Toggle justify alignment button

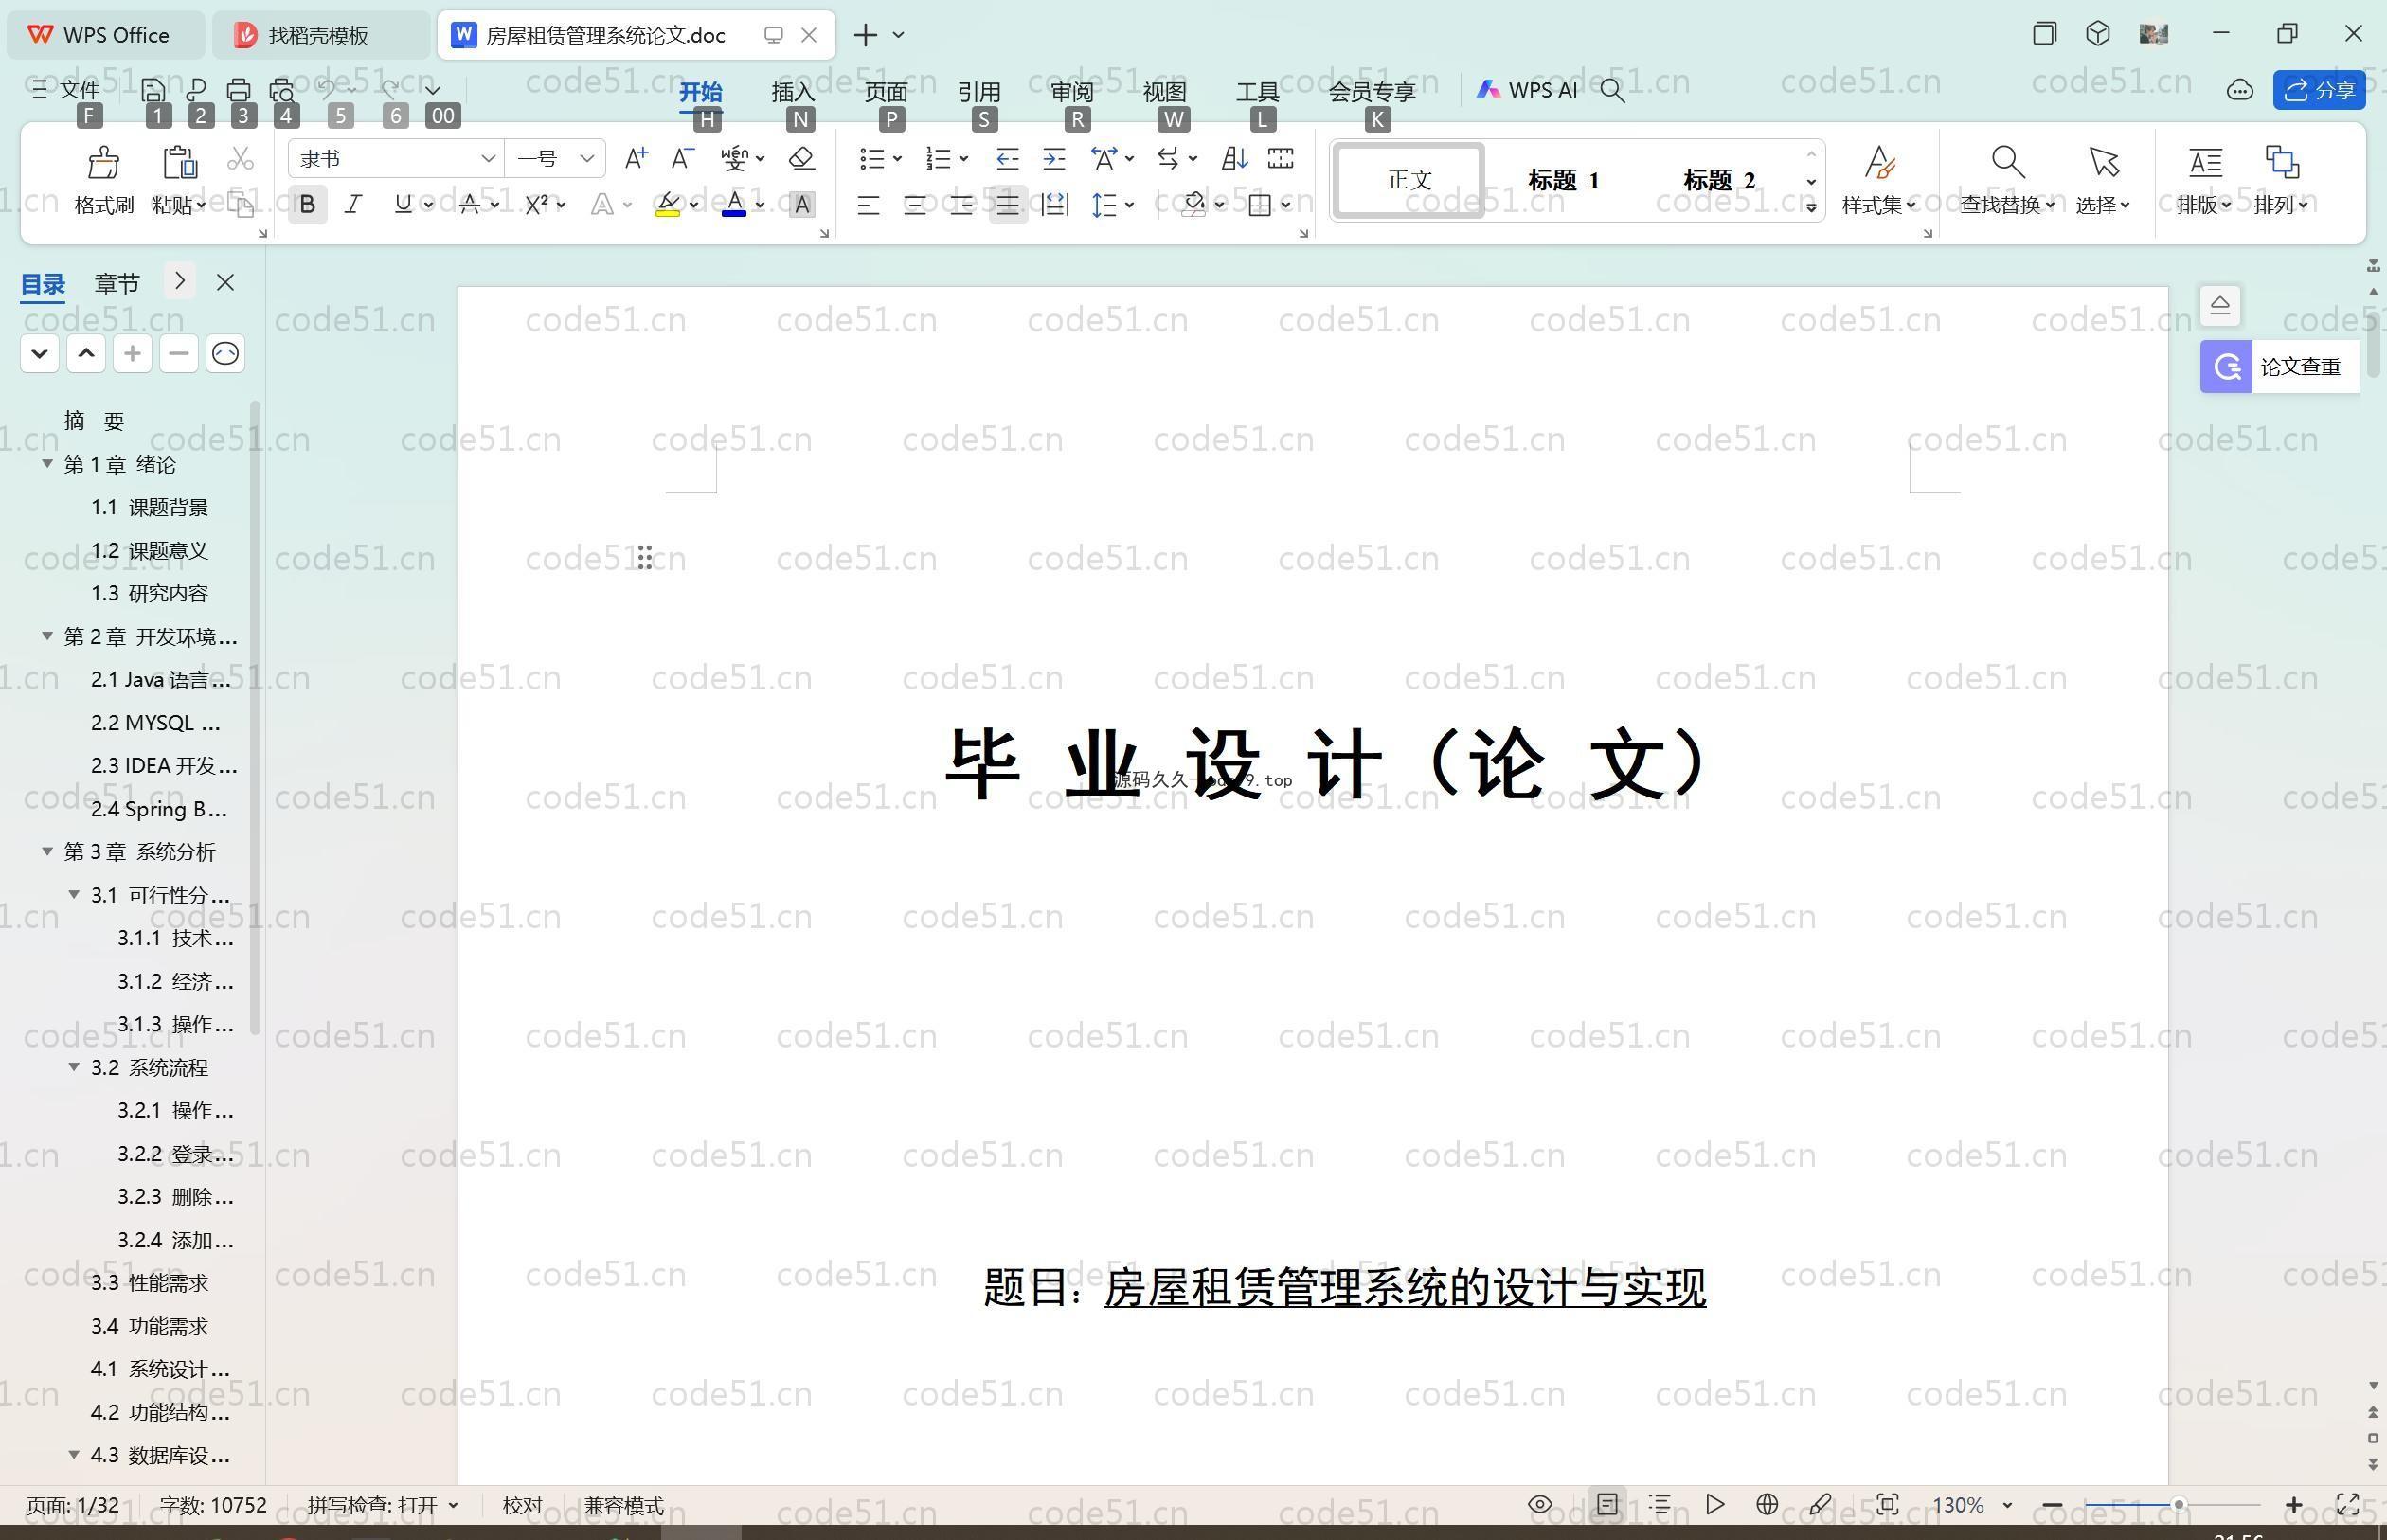(1008, 205)
